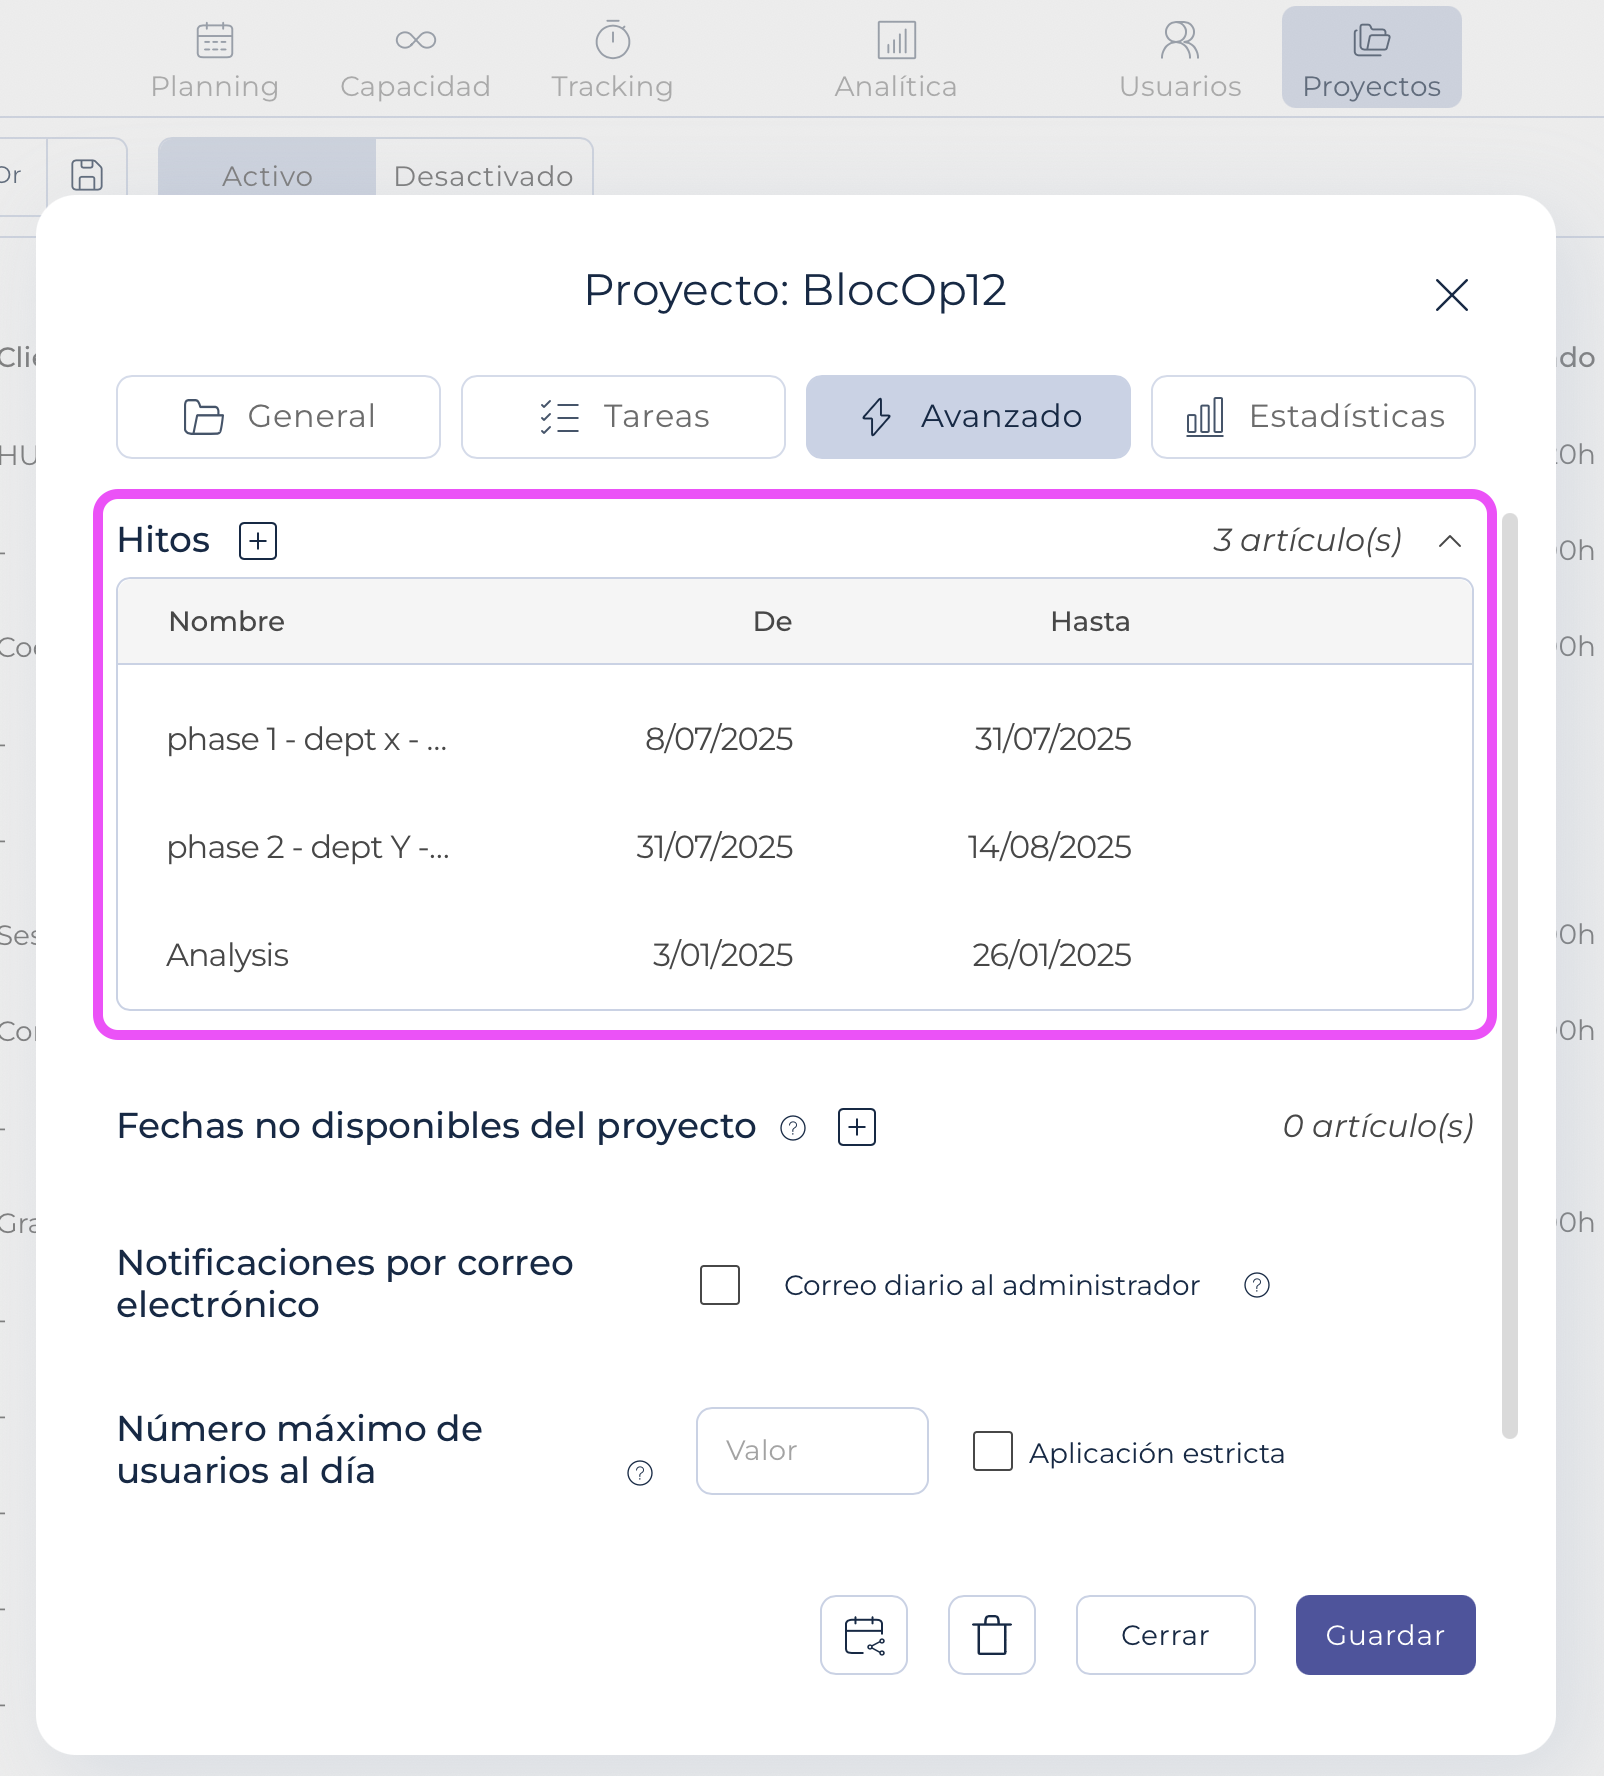Toggle the Aplicación estricta checkbox
Image resolution: width=1604 pixels, height=1776 pixels.
coord(993,1451)
